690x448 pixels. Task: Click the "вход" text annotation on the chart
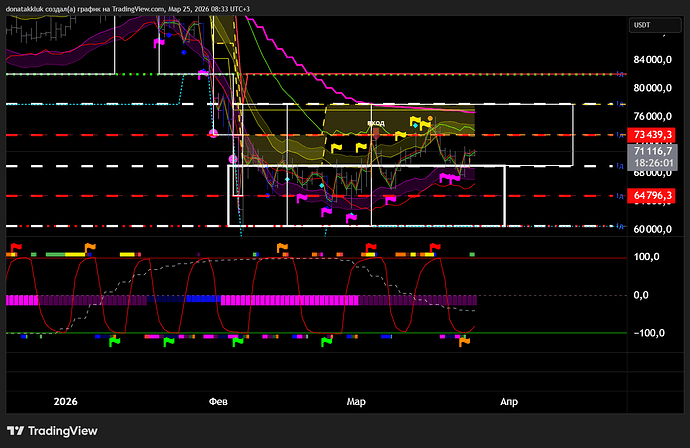coord(376,123)
